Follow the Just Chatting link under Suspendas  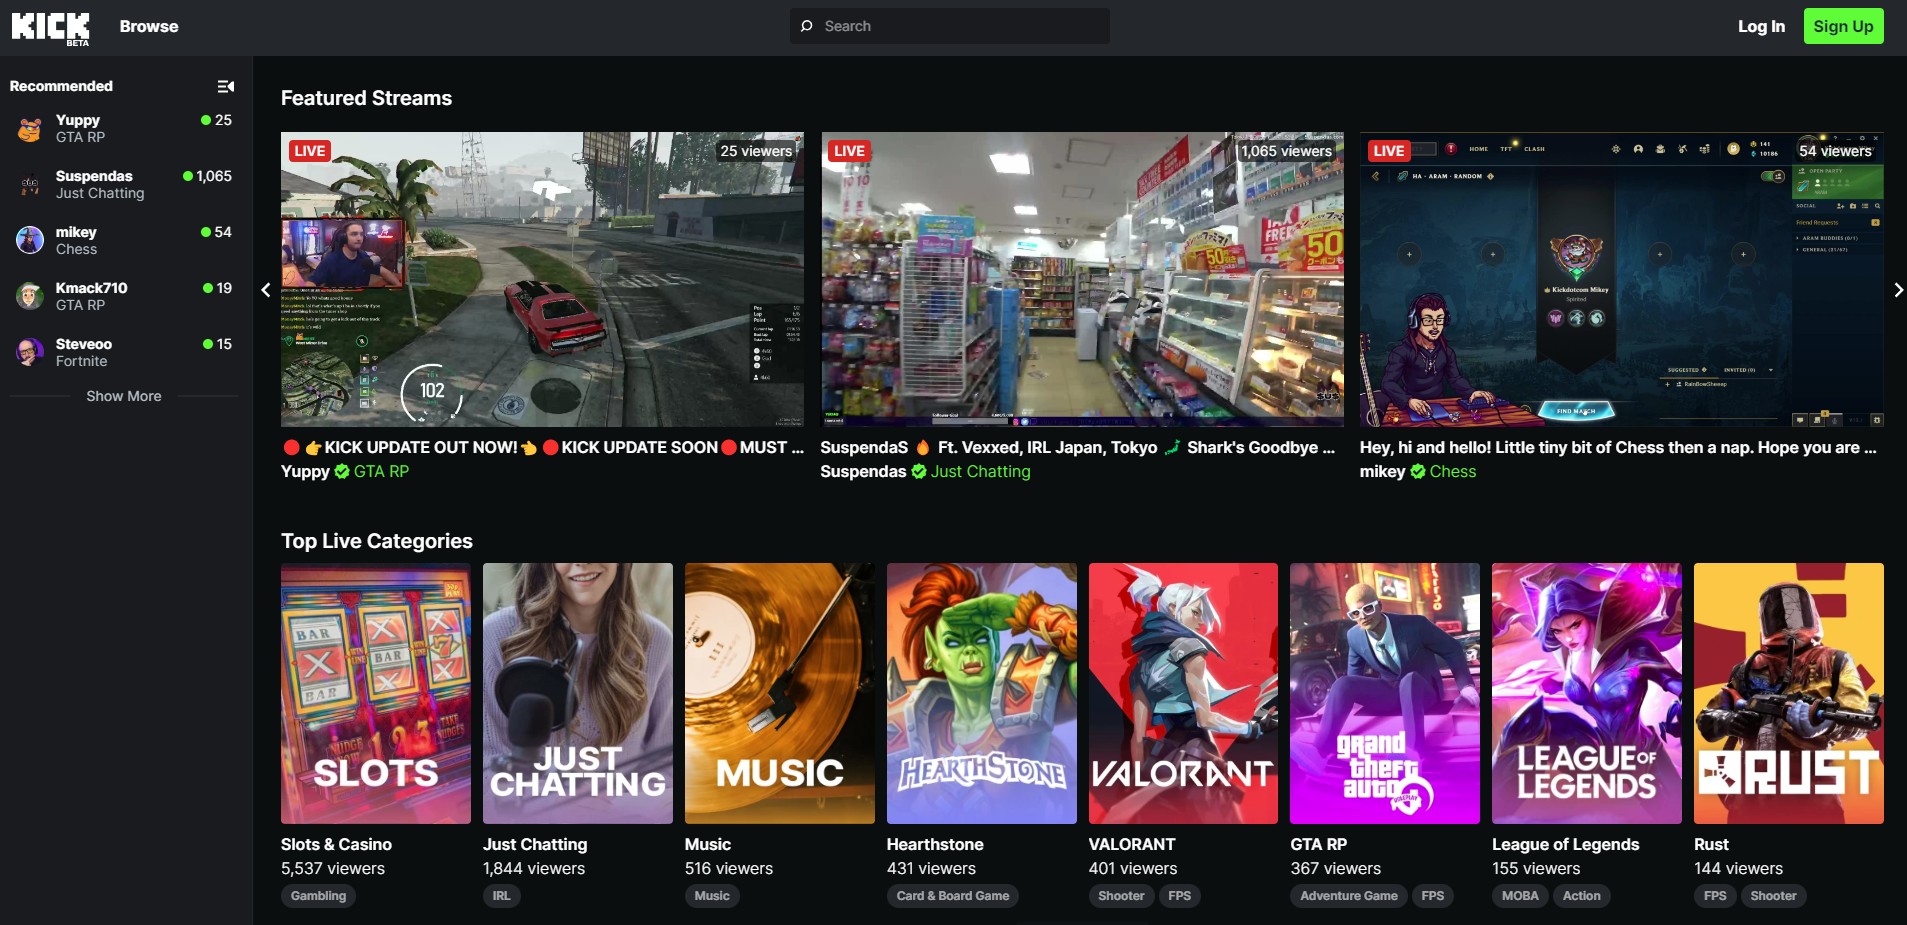click(x=980, y=472)
